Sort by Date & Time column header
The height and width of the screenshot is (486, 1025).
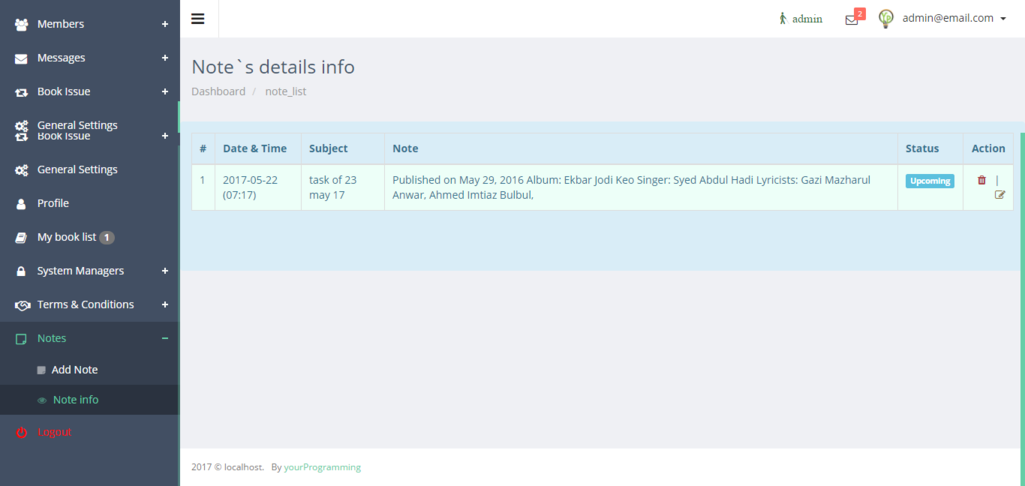click(x=254, y=148)
